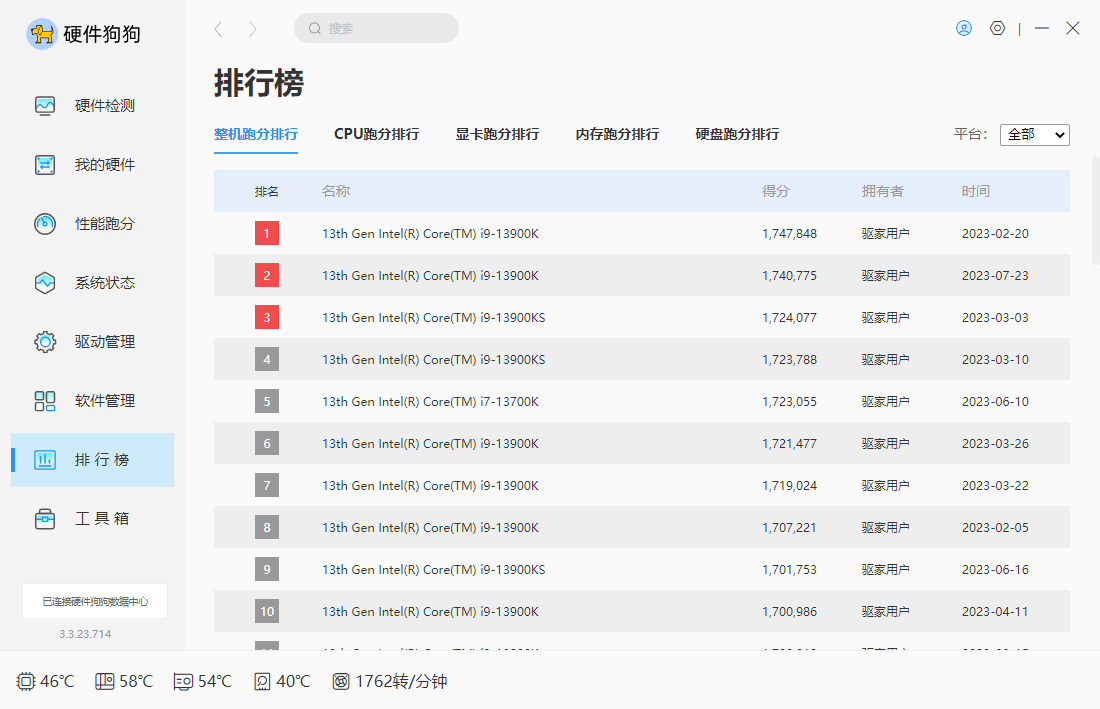1100x709 pixels.
Task: Click the motherboard temperature icon showing 58℃
Action: [x=103, y=681]
